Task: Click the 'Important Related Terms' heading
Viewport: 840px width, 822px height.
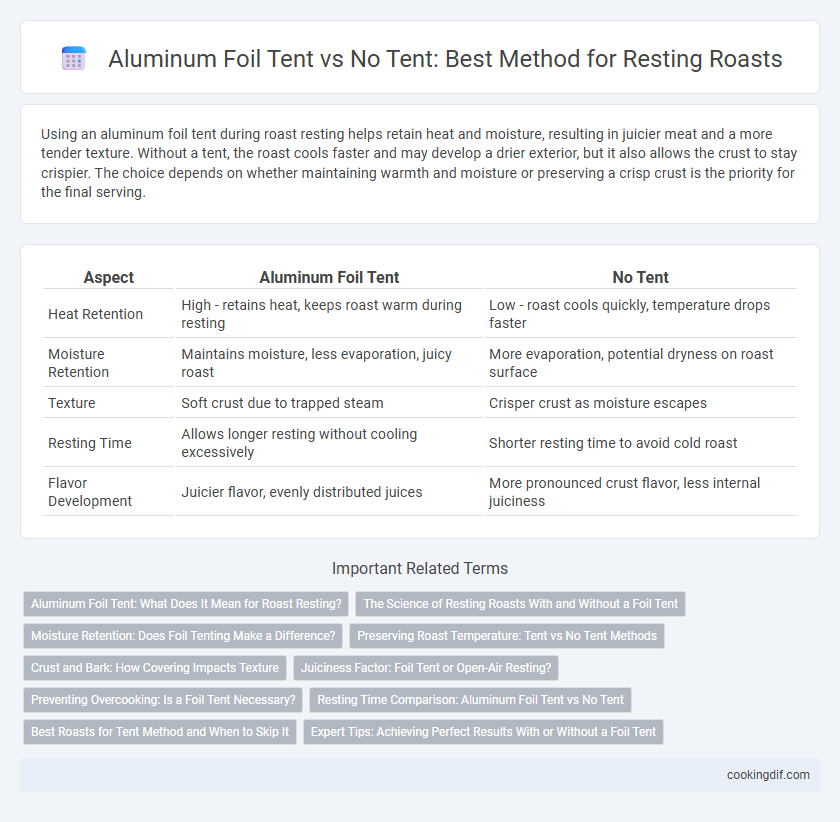Action: (x=420, y=568)
